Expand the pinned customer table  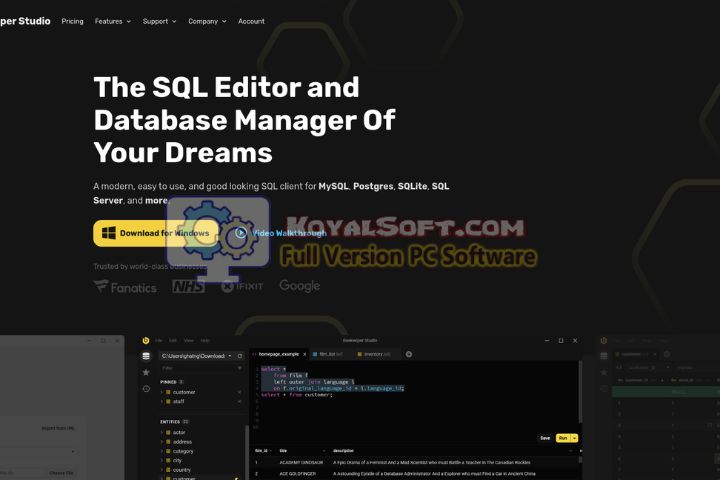coord(162,392)
